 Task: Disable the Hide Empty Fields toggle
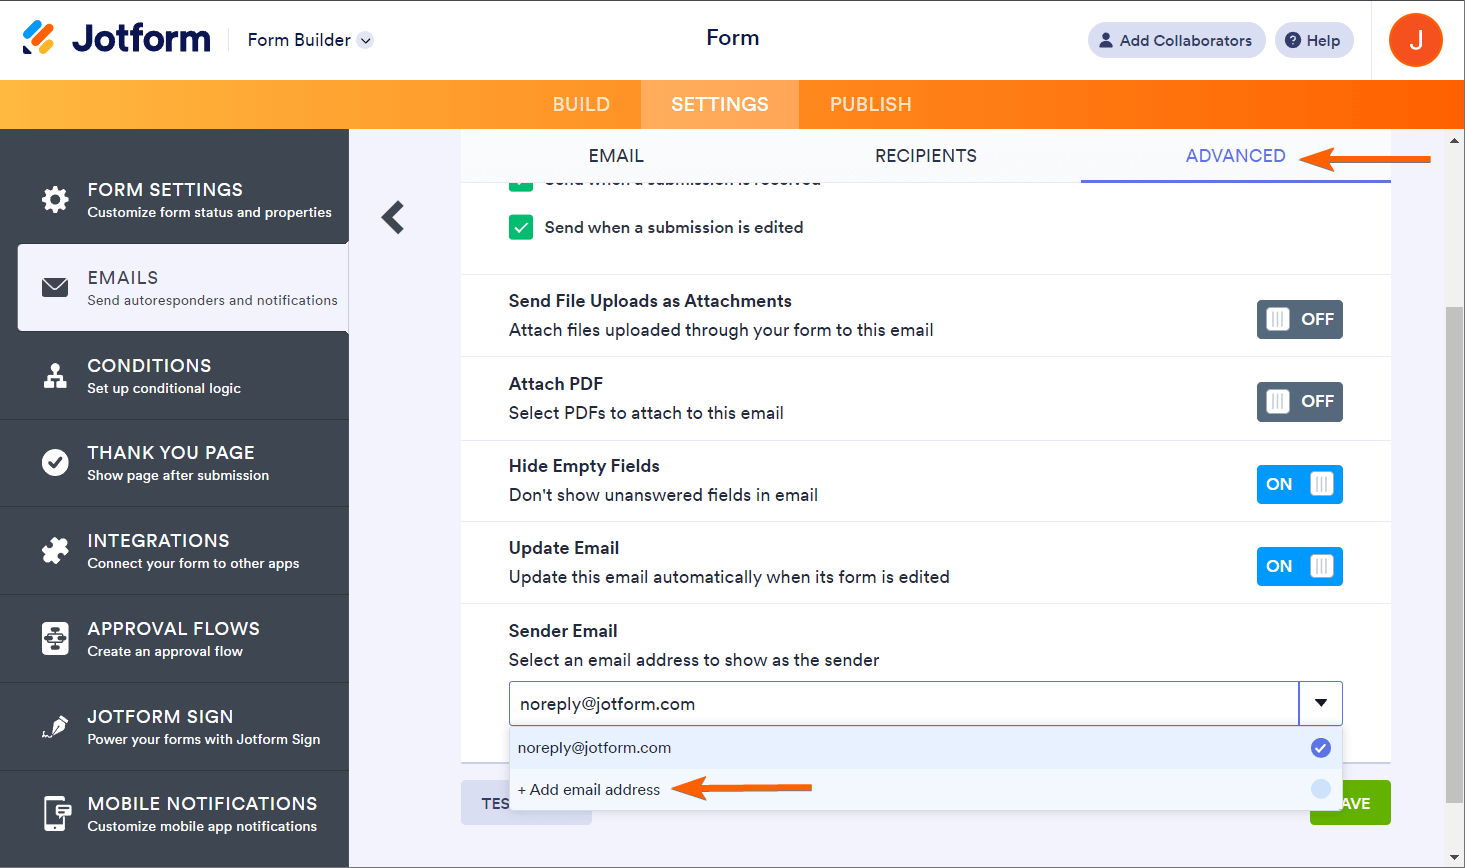click(1299, 484)
